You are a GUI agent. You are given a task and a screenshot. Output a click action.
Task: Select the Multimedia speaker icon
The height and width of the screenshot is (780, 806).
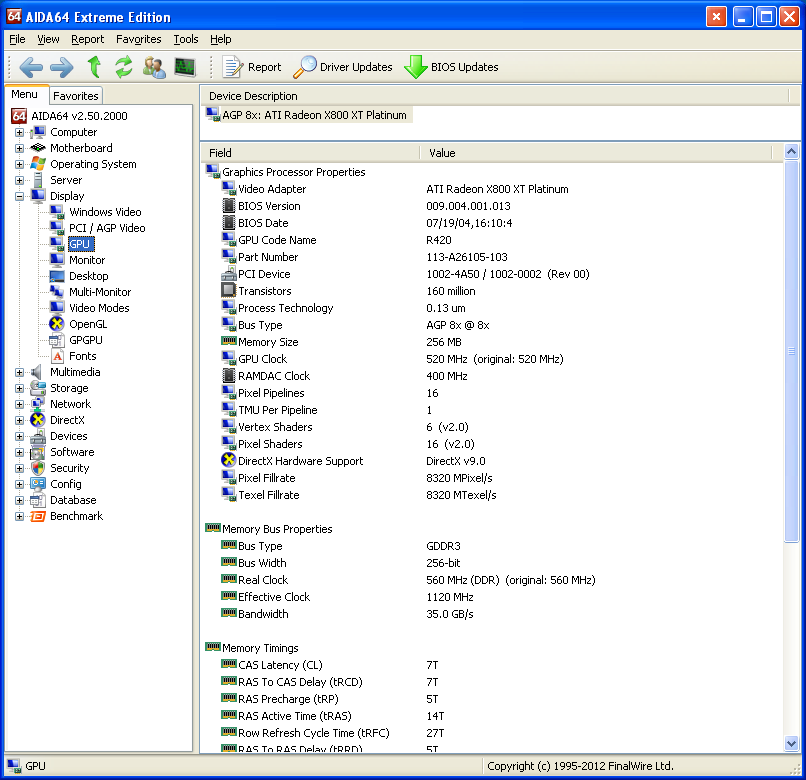(x=37, y=372)
